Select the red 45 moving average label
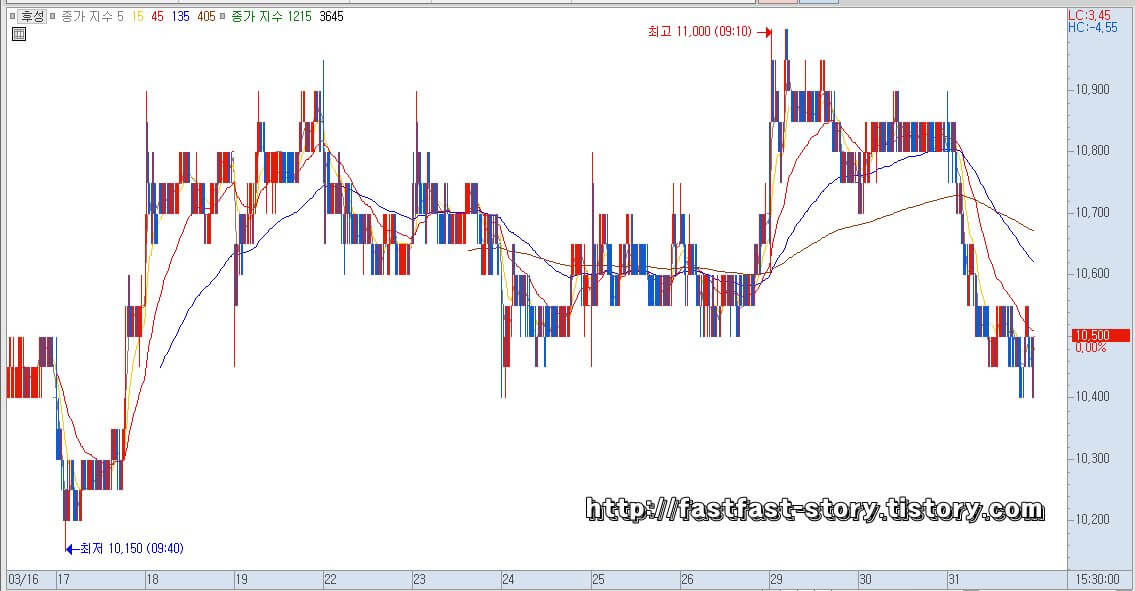 click(157, 16)
